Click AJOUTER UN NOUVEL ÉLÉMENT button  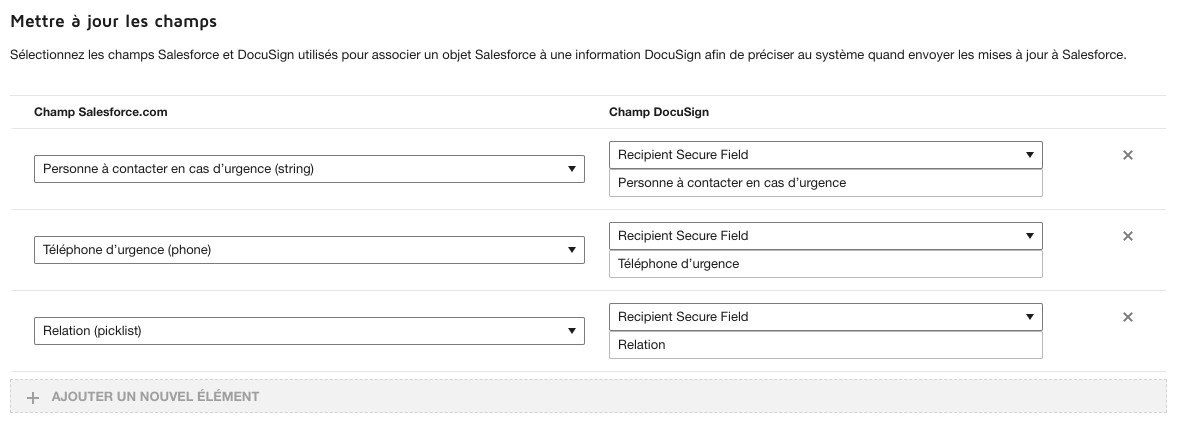pos(155,397)
